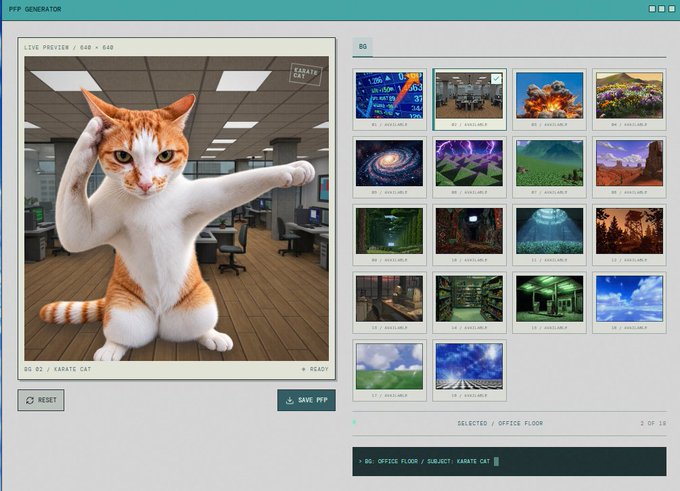Click the Reset button
The height and width of the screenshot is (491, 680).
pos(41,400)
